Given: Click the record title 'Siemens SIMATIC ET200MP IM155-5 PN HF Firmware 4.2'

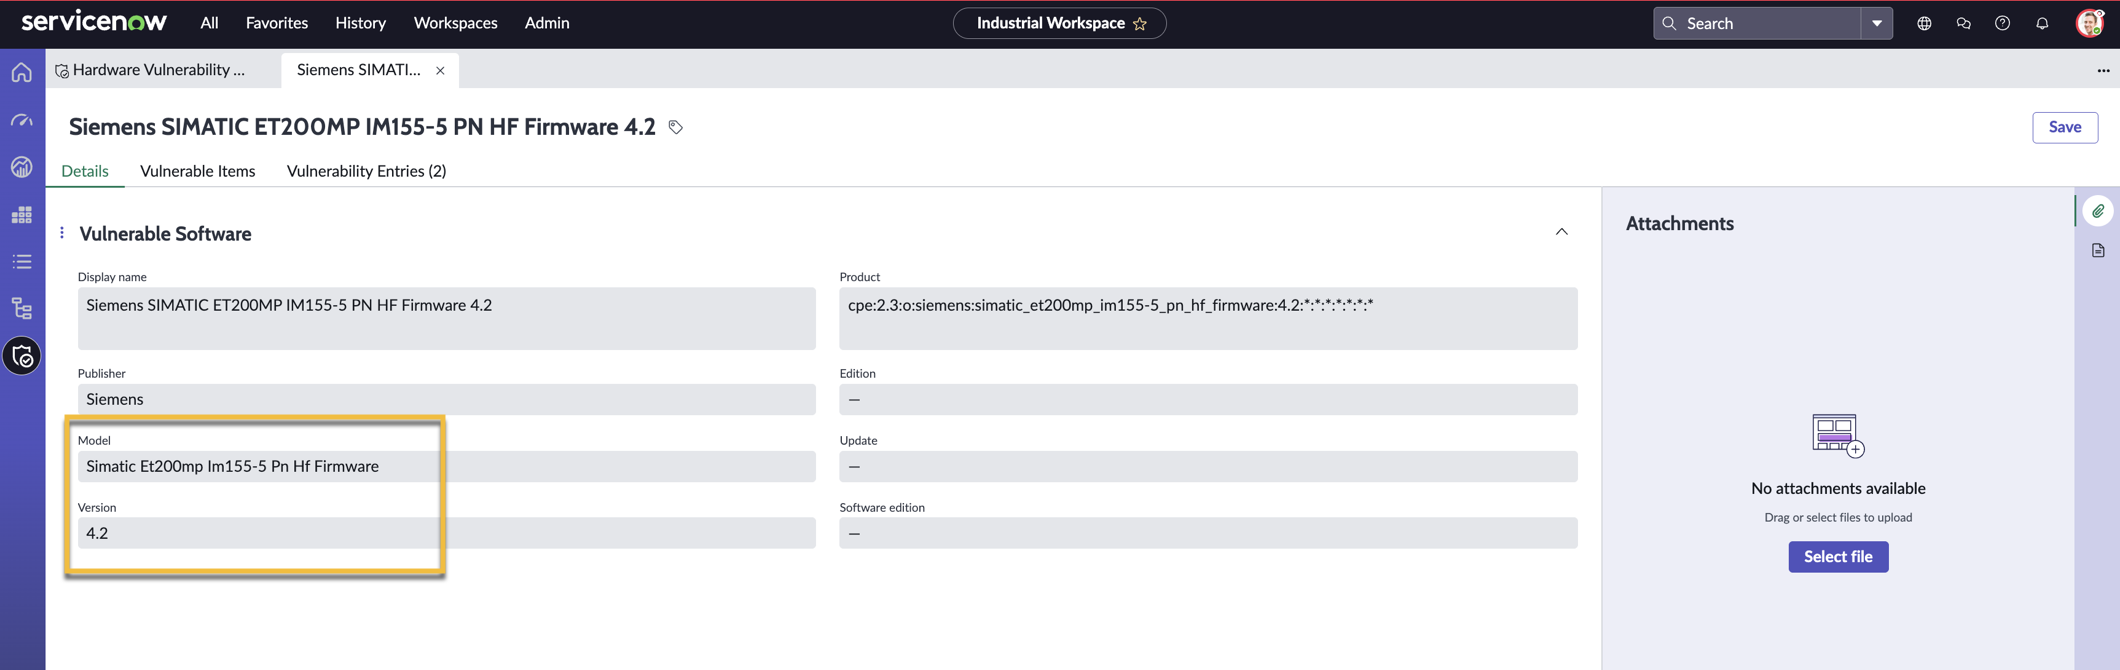Looking at the screenshot, I should click(362, 127).
